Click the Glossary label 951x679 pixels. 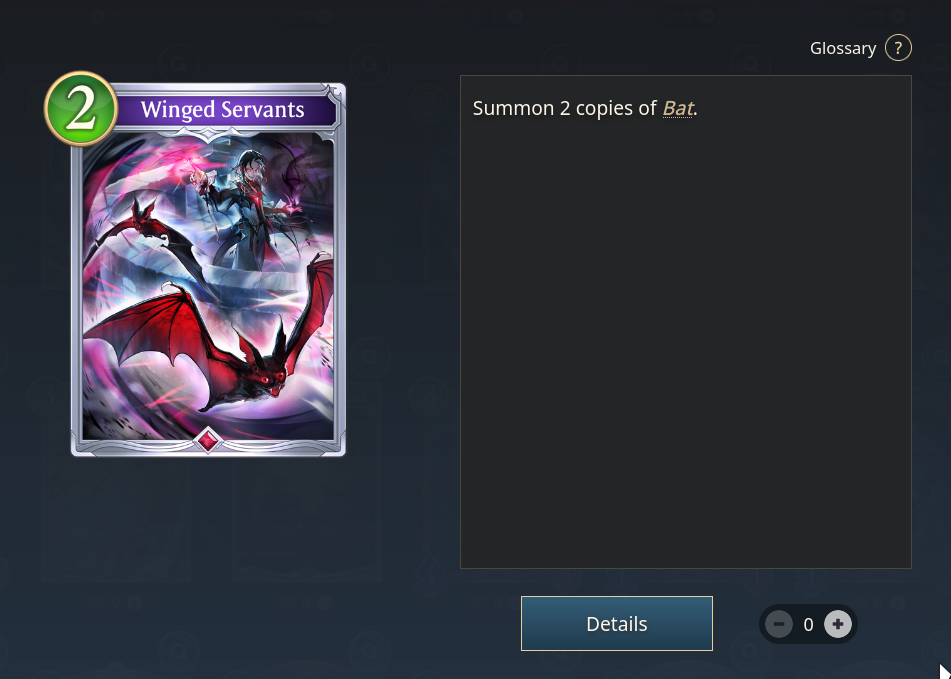point(842,48)
